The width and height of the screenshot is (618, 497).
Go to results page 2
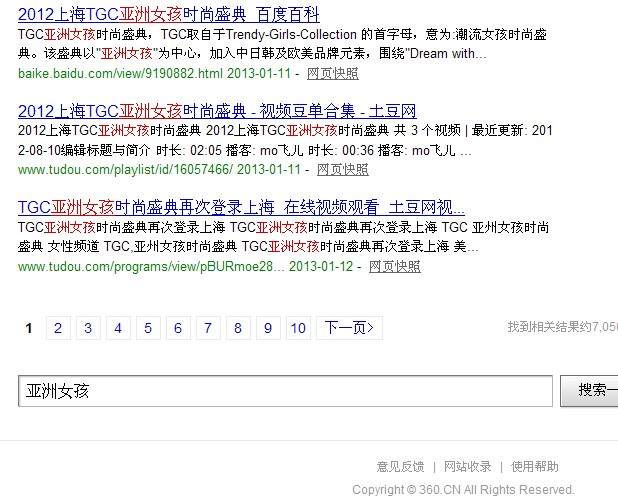(58, 328)
